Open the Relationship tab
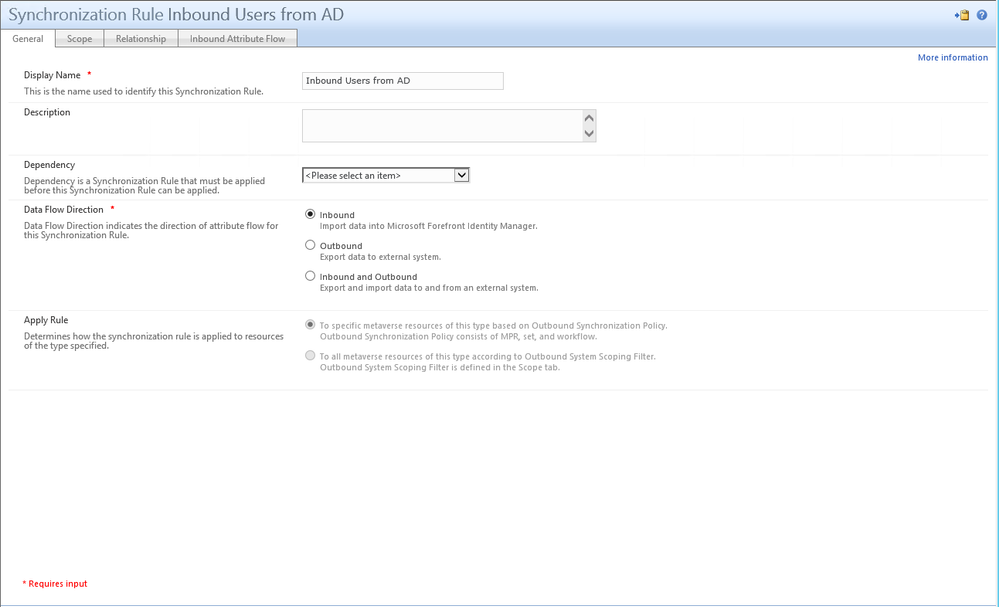This screenshot has width=999, height=607. pos(140,38)
